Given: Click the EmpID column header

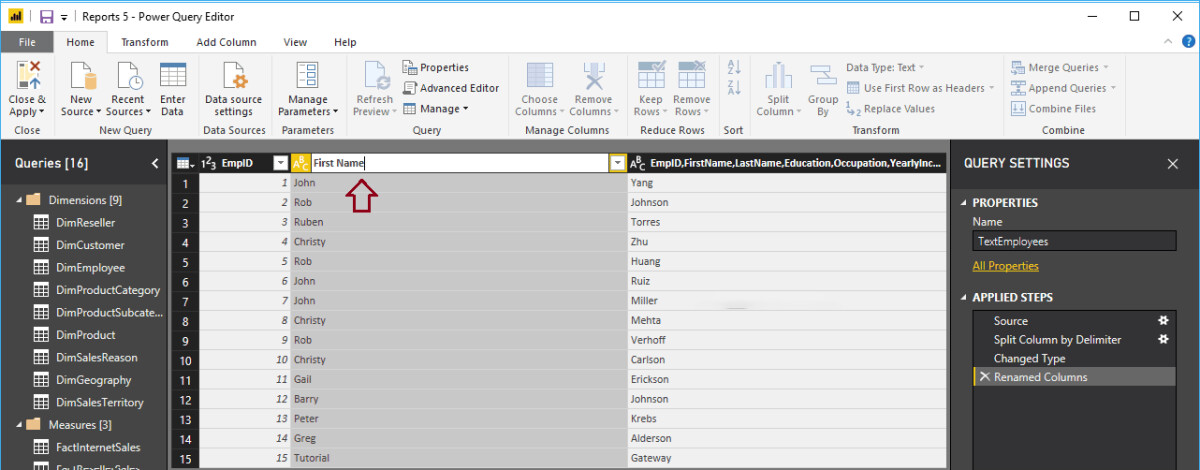Looking at the screenshot, I should [236, 163].
